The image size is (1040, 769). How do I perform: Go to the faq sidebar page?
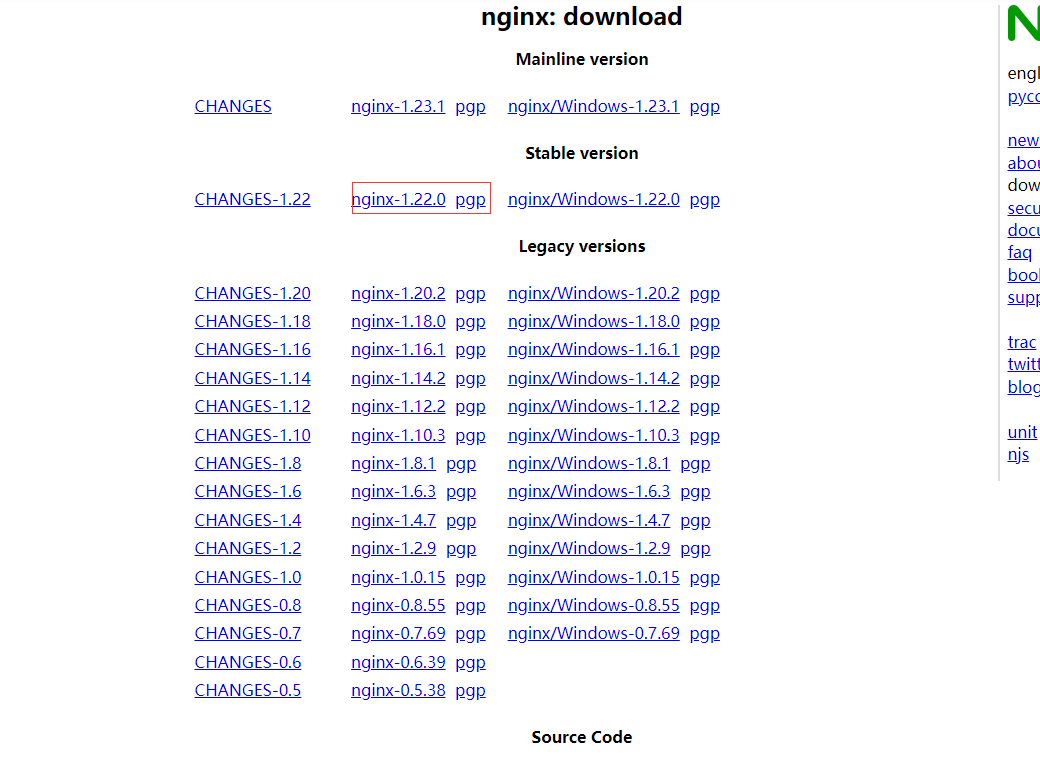[1019, 253]
